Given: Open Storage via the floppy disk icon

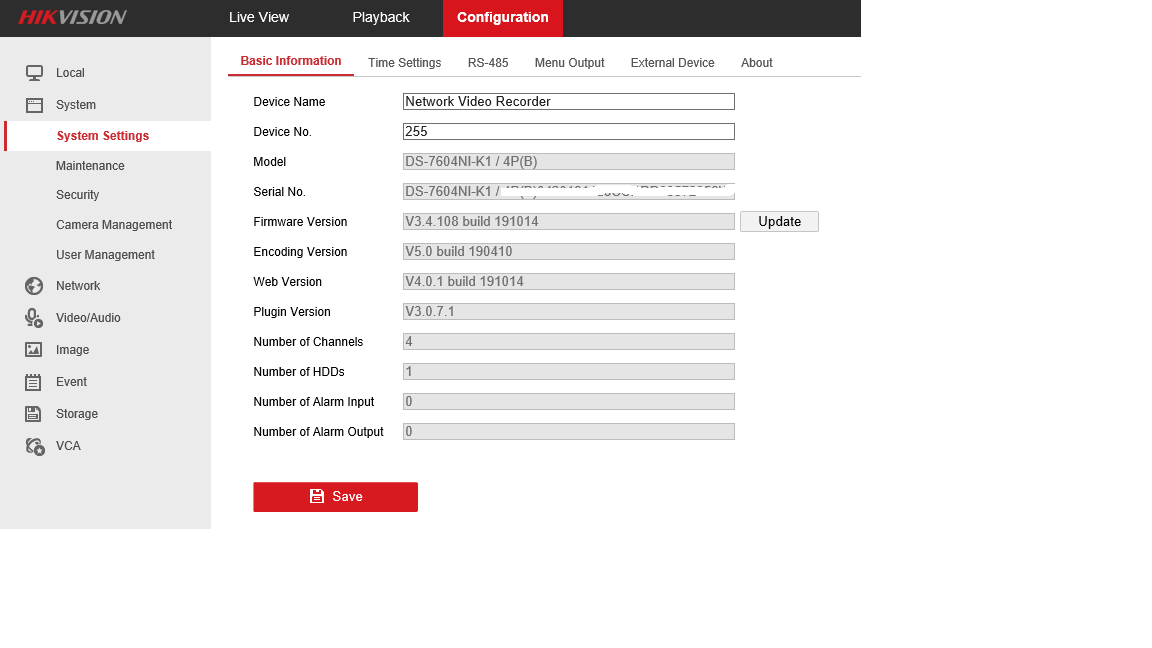Looking at the screenshot, I should tap(34, 414).
